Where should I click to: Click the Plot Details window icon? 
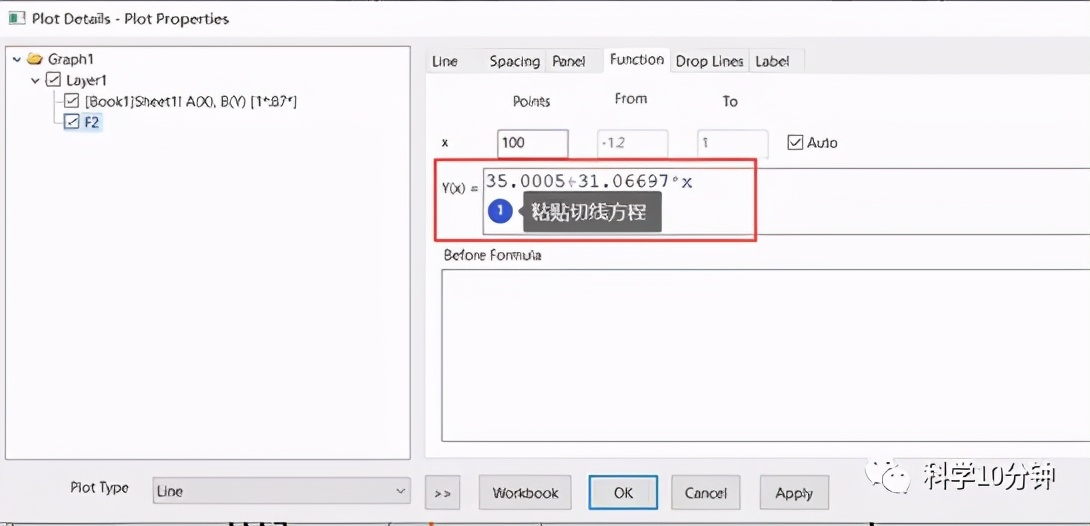[16, 18]
